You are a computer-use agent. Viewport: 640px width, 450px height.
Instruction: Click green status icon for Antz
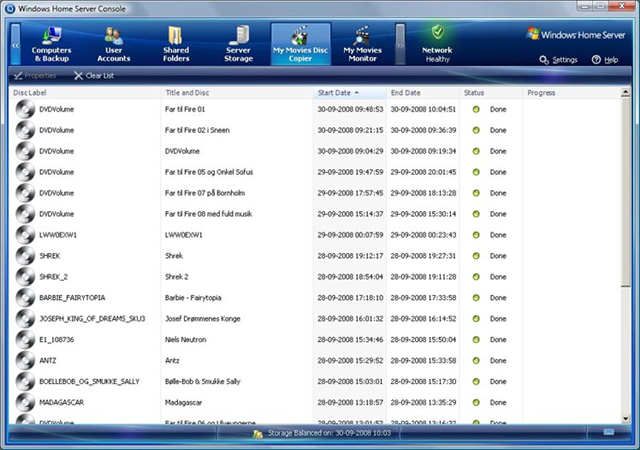pyautogui.click(x=476, y=361)
